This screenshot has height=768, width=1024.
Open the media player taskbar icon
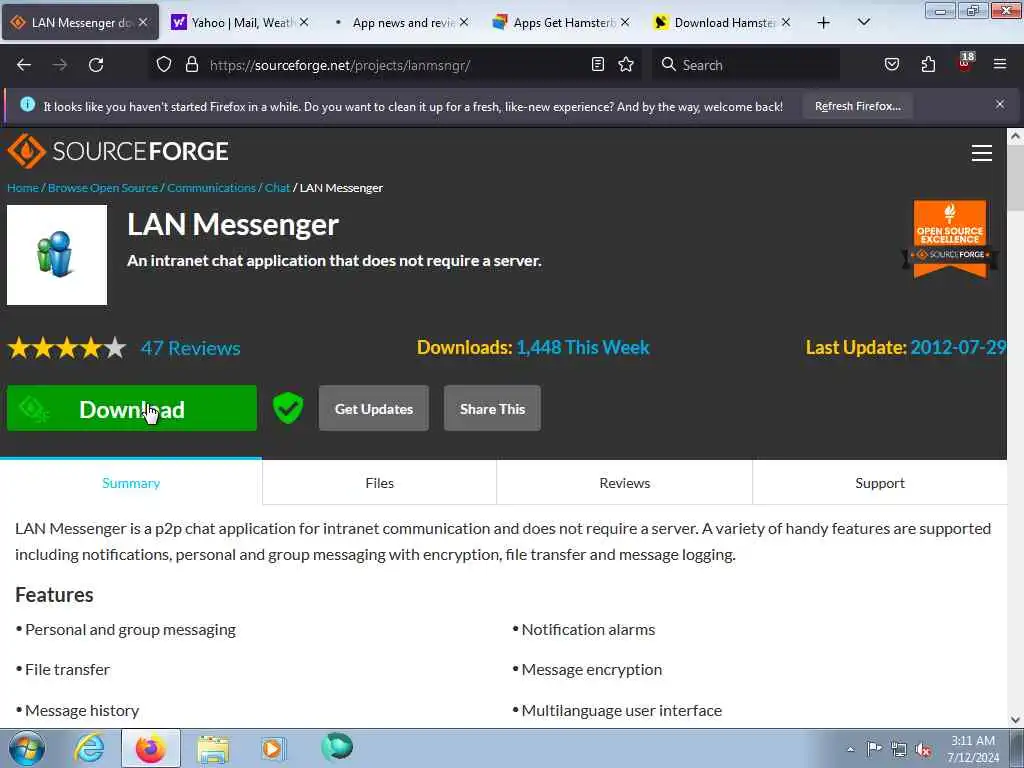(x=274, y=748)
